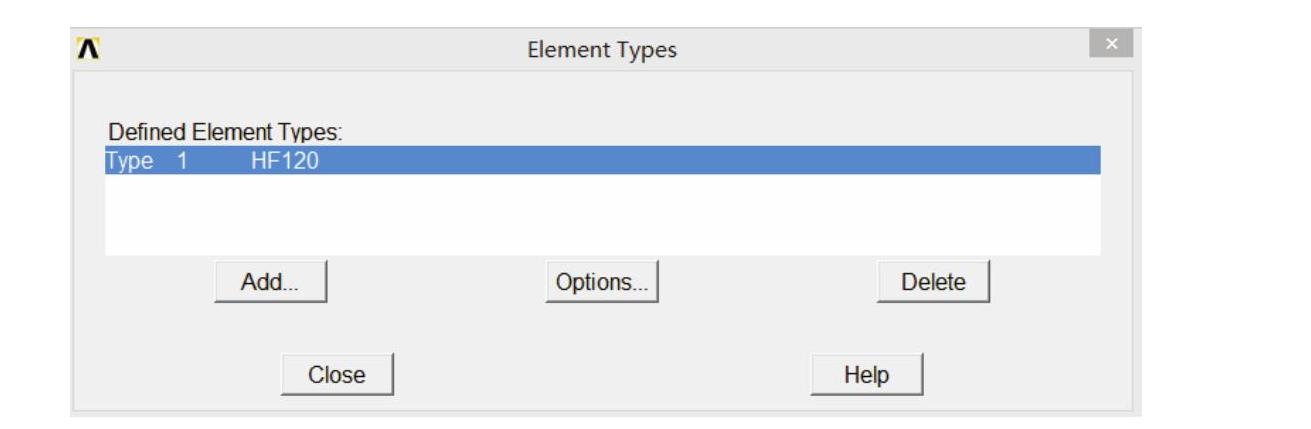Image resolution: width=1311 pixels, height=429 pixels.
Task: Open the Help for Element Types
Action: click(866, 375)
